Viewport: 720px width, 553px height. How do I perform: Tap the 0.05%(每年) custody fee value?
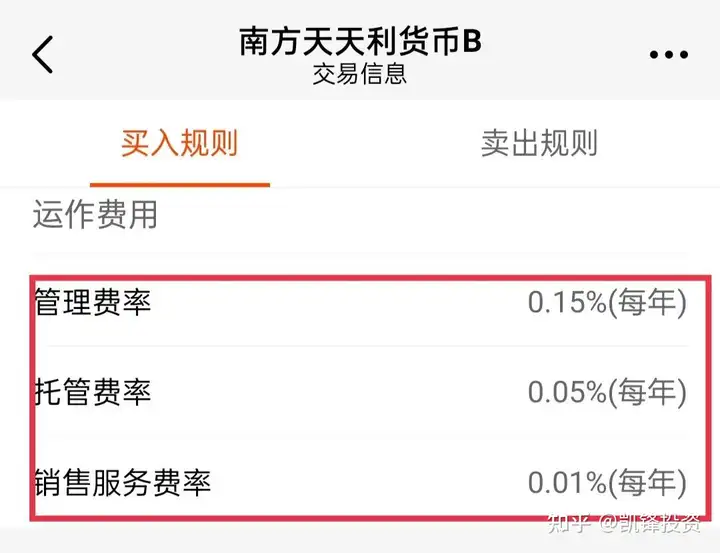point(607,392)
